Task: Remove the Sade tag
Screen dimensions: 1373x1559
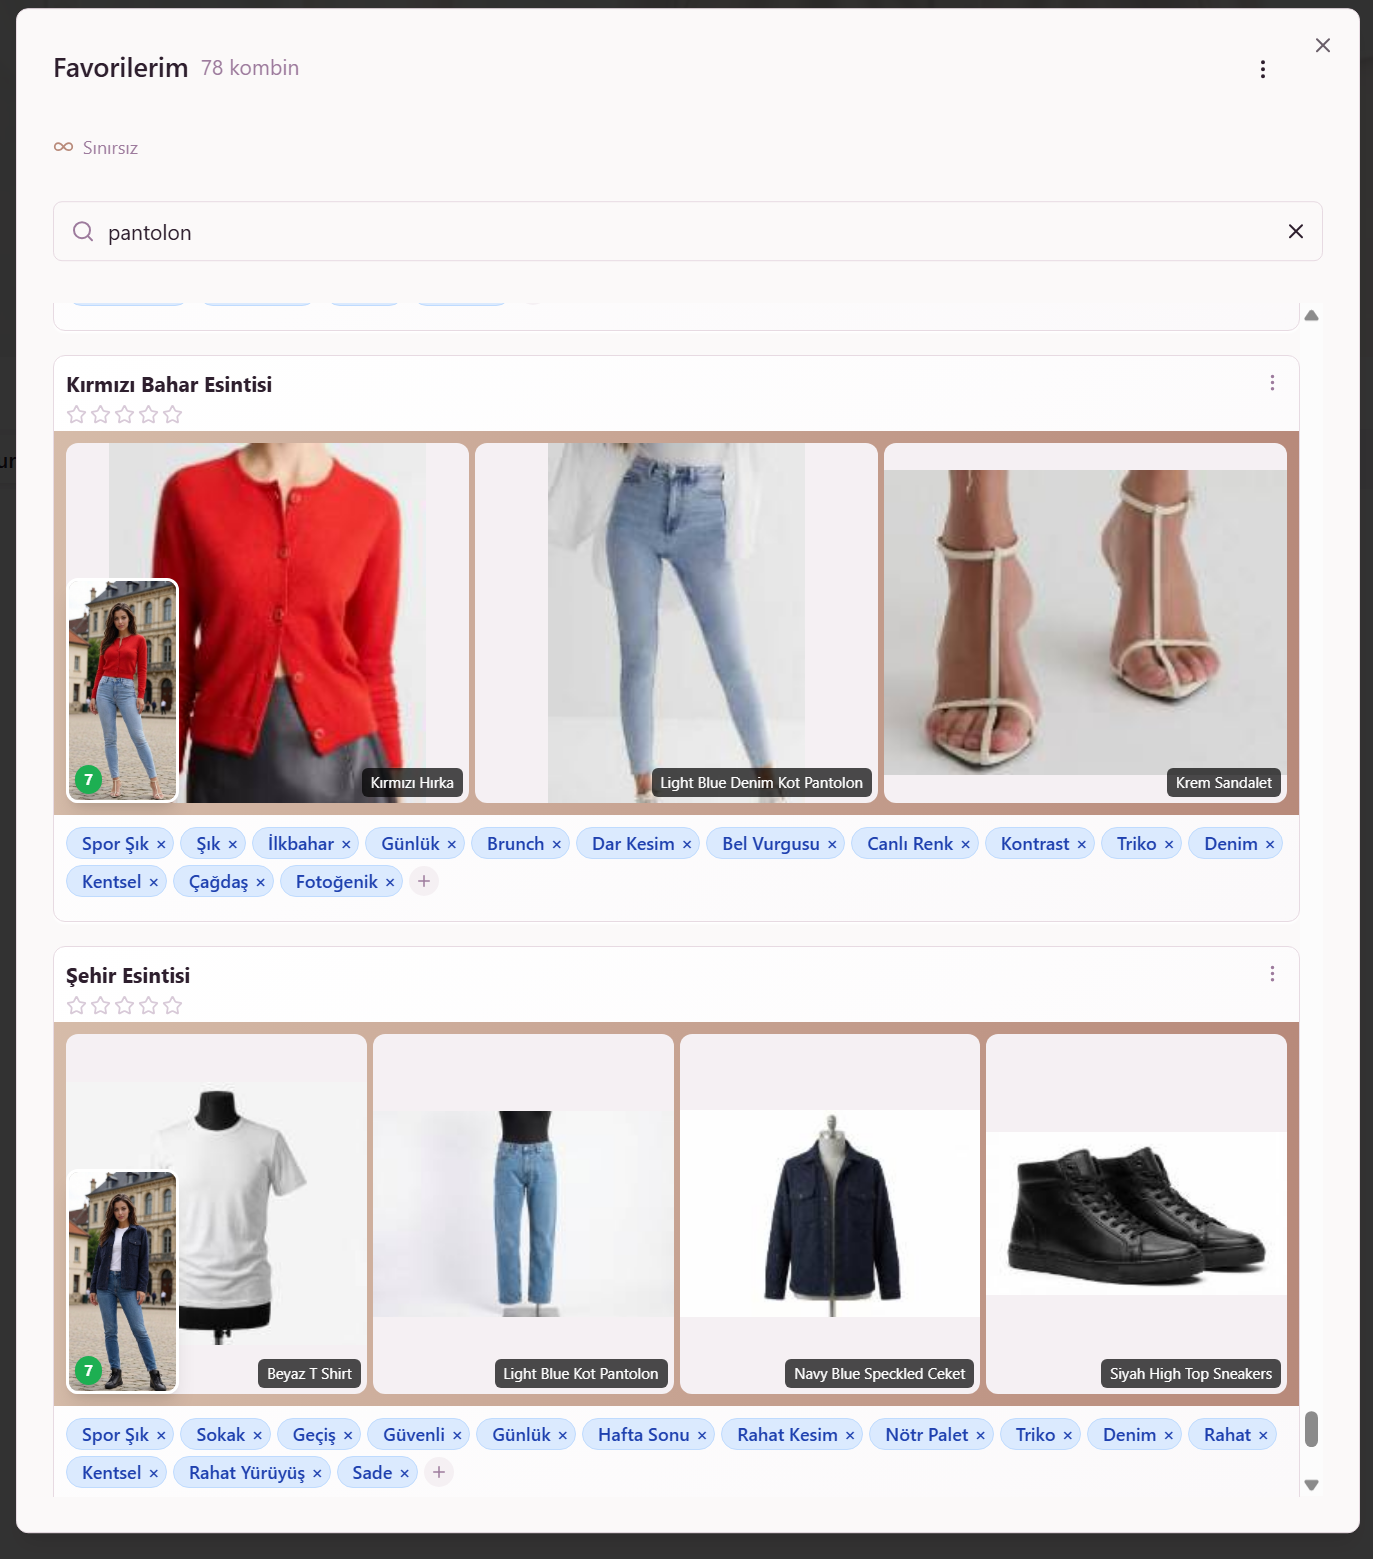Action: coord(405,1474)
